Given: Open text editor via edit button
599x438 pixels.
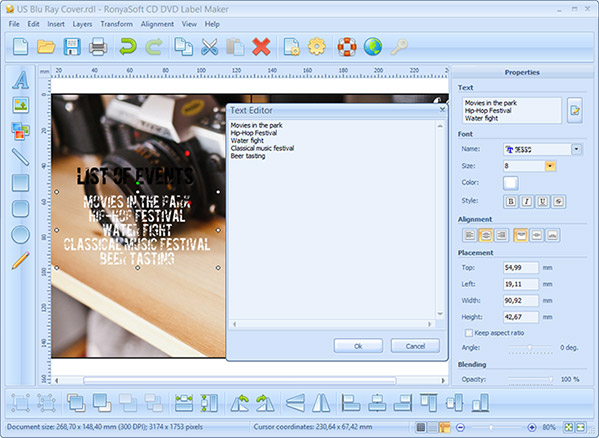Looking at the screenshot, I should coord(575,110).
